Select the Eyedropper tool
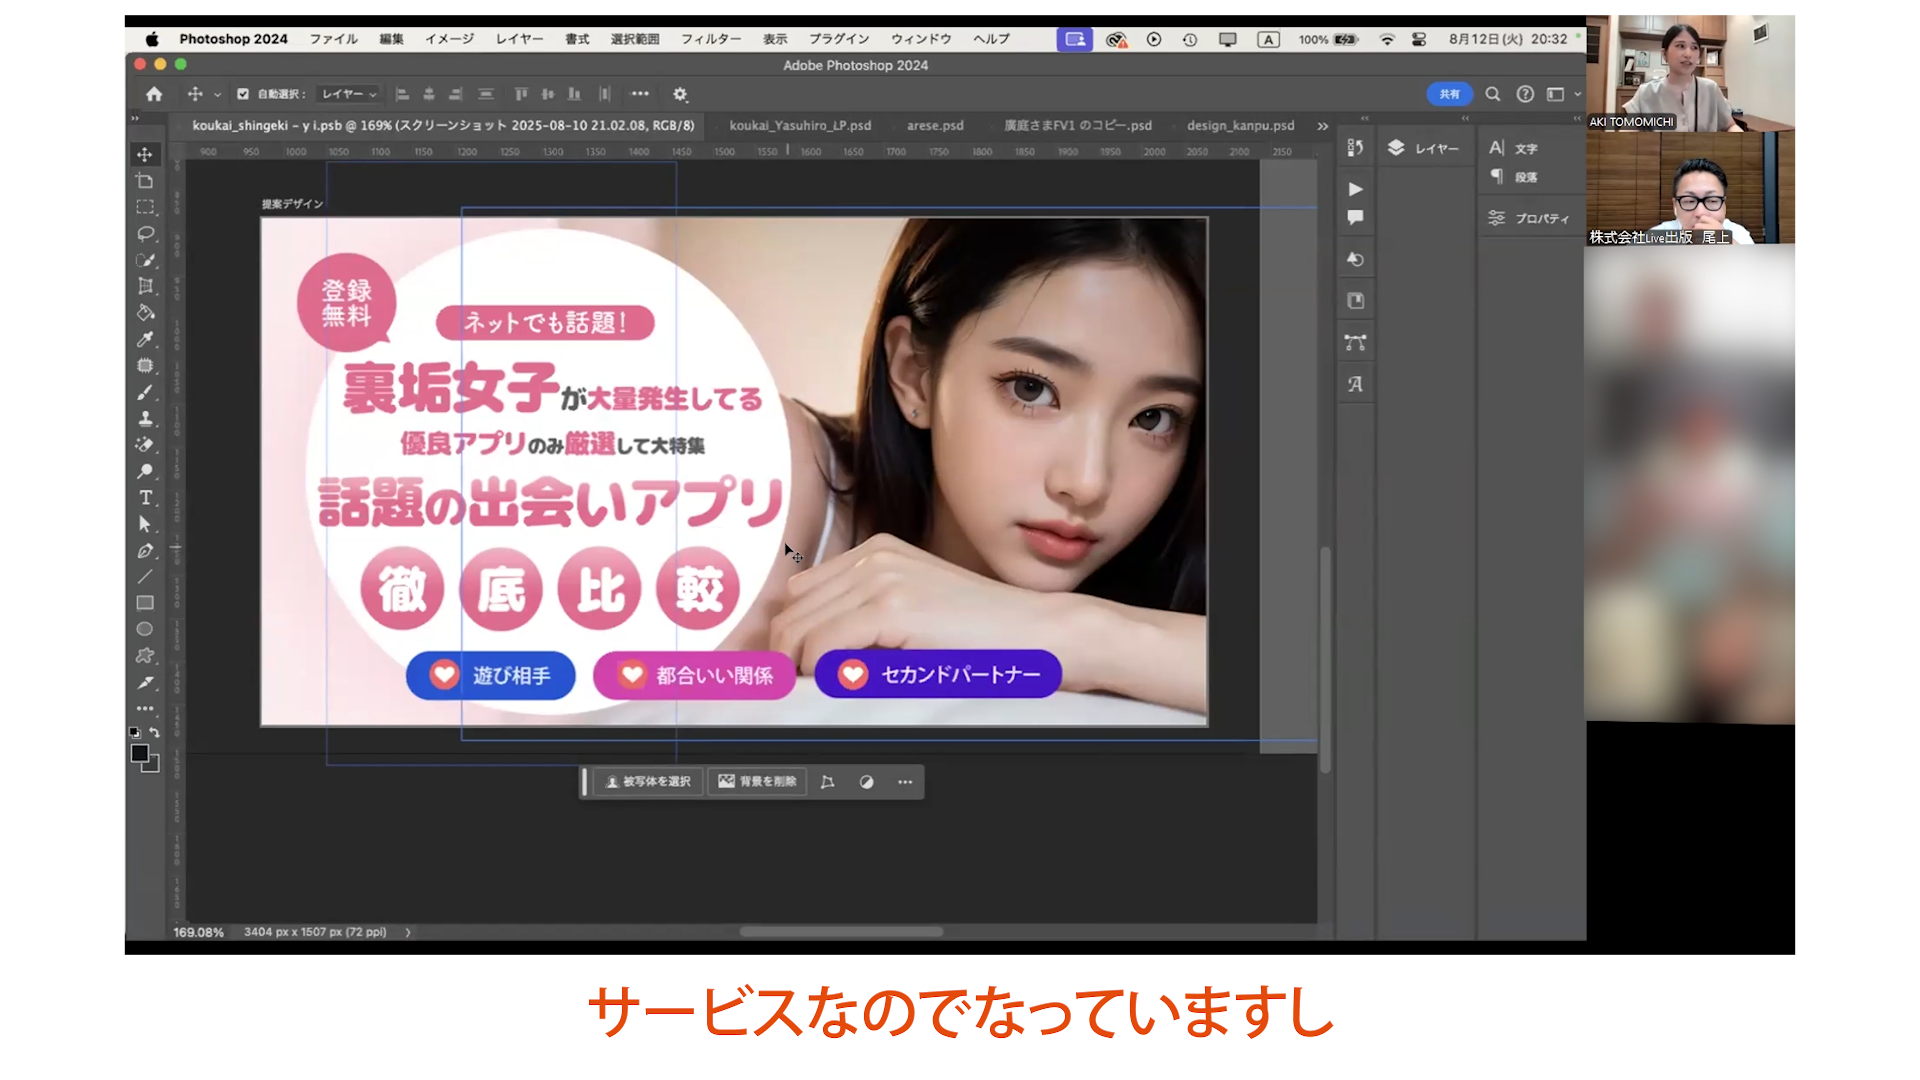Image resolution: width=1920 pixels, height=1080 pixels. point(145,339)
